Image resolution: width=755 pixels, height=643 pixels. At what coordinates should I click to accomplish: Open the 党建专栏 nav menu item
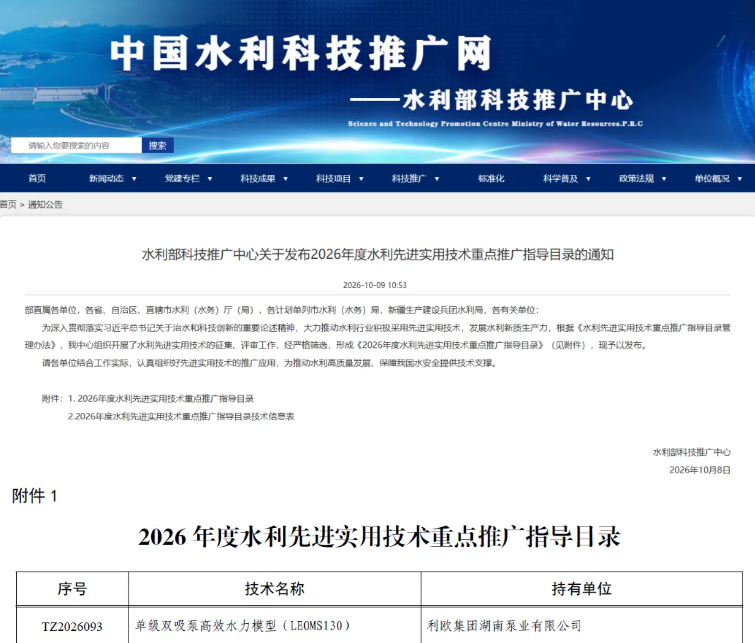[x=182, y=179]
